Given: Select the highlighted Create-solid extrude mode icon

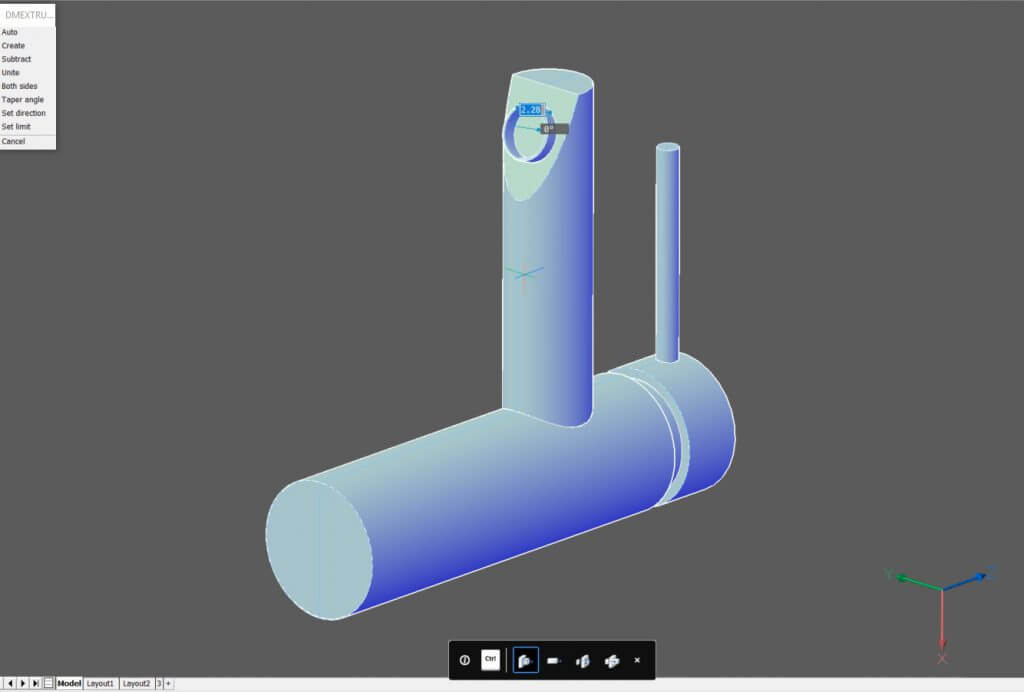Looking at the screenshot, I should 525,660.
